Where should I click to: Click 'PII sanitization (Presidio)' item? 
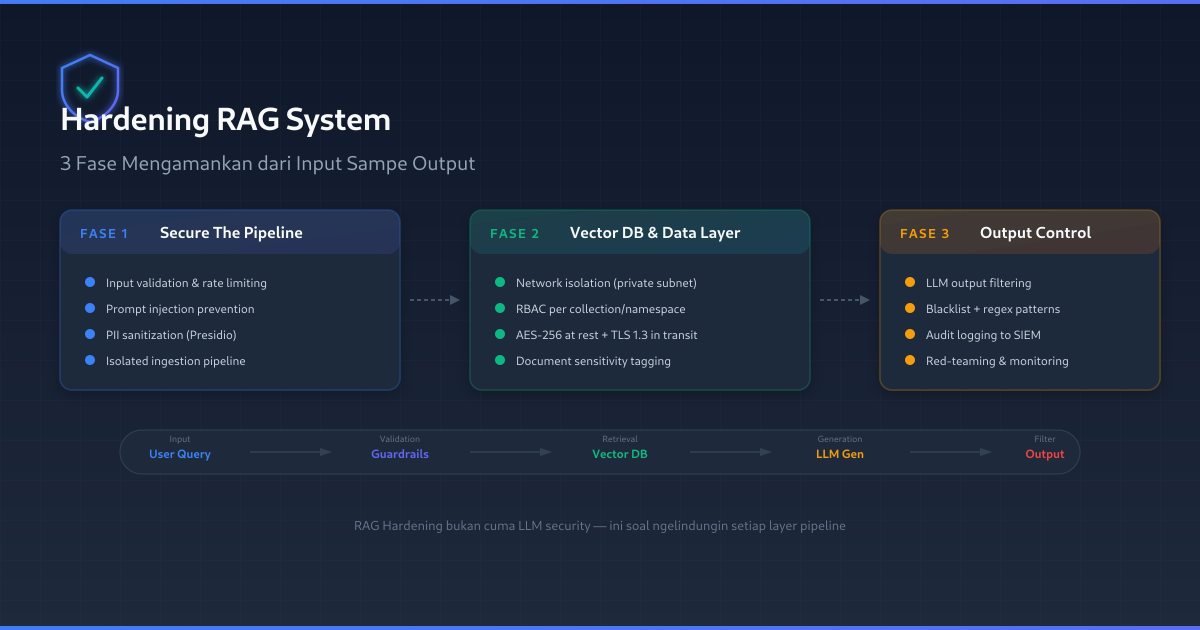[171, 335]
